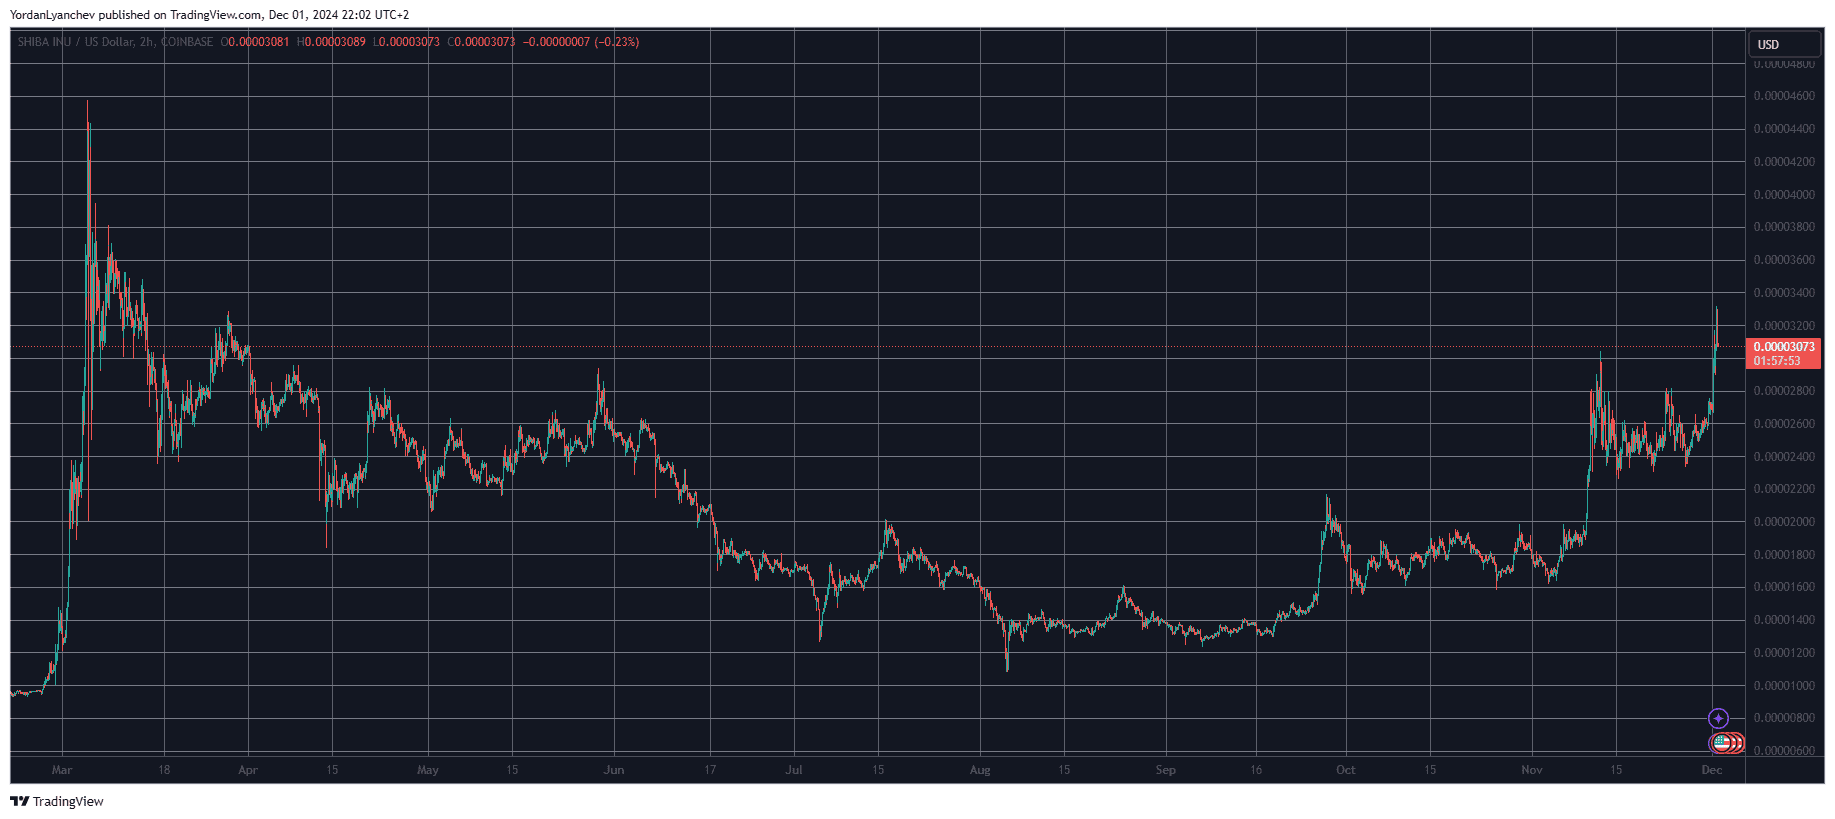The image size is (1835, 819).
Task: Click the Close value C0.00003073
Action: [x=481, y=42]
